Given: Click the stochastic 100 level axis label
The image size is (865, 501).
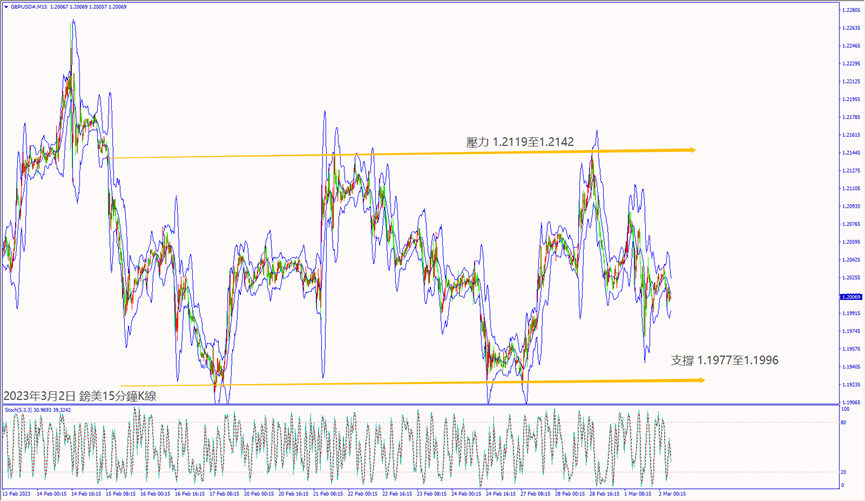Looking at the screenshot, I should (x=846, y=409).
